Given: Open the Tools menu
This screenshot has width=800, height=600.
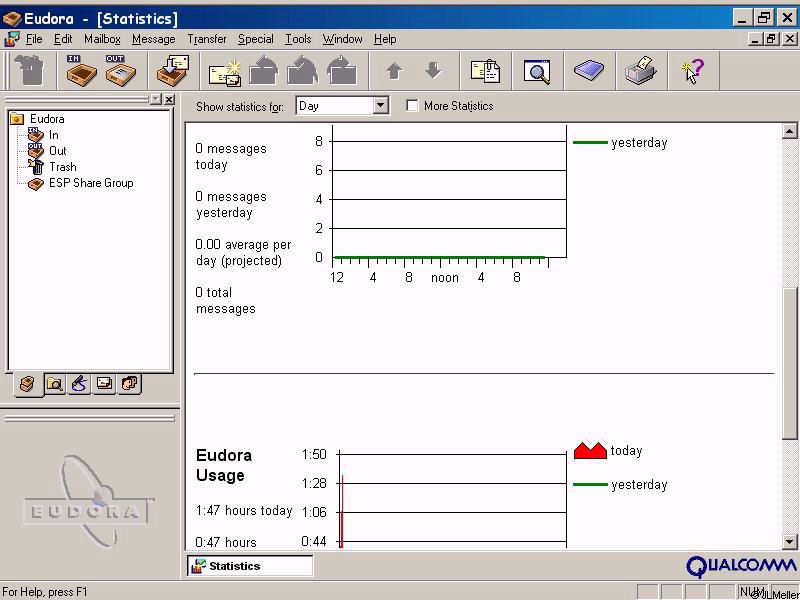Looking at the screenshot, I should (x=298, y=39).
